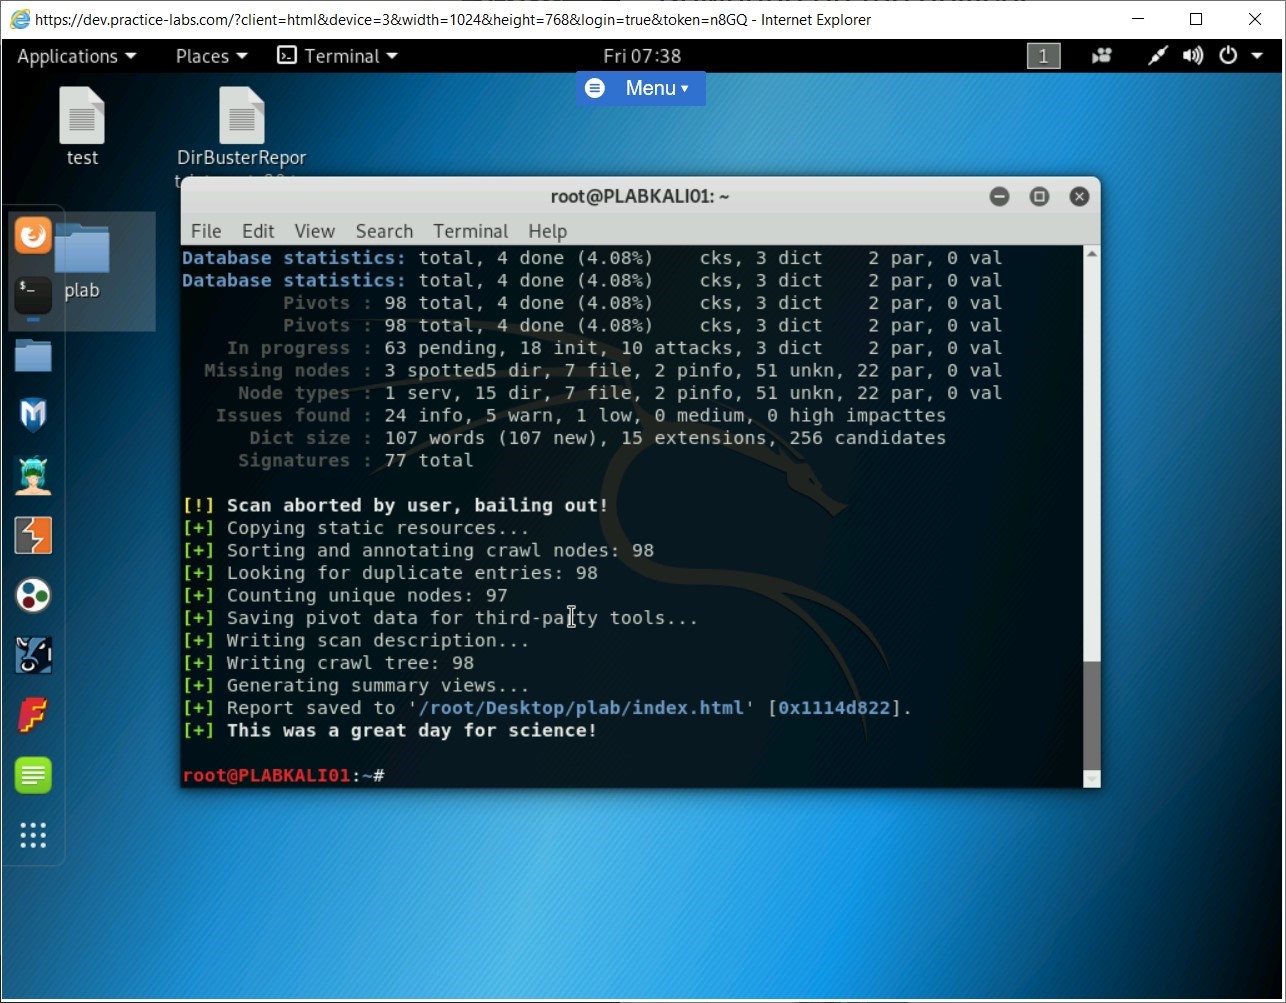Open the Terminal dropdown in the top bar
Viewport: 1286px width, 1003px height.
tap(337, 56)
